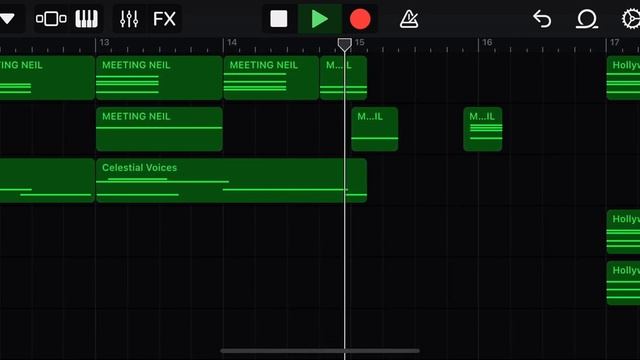This screenshot has height=360, width=640.
Task: Select top-track Holly region at bar 17
Action: tap(623, 78)
